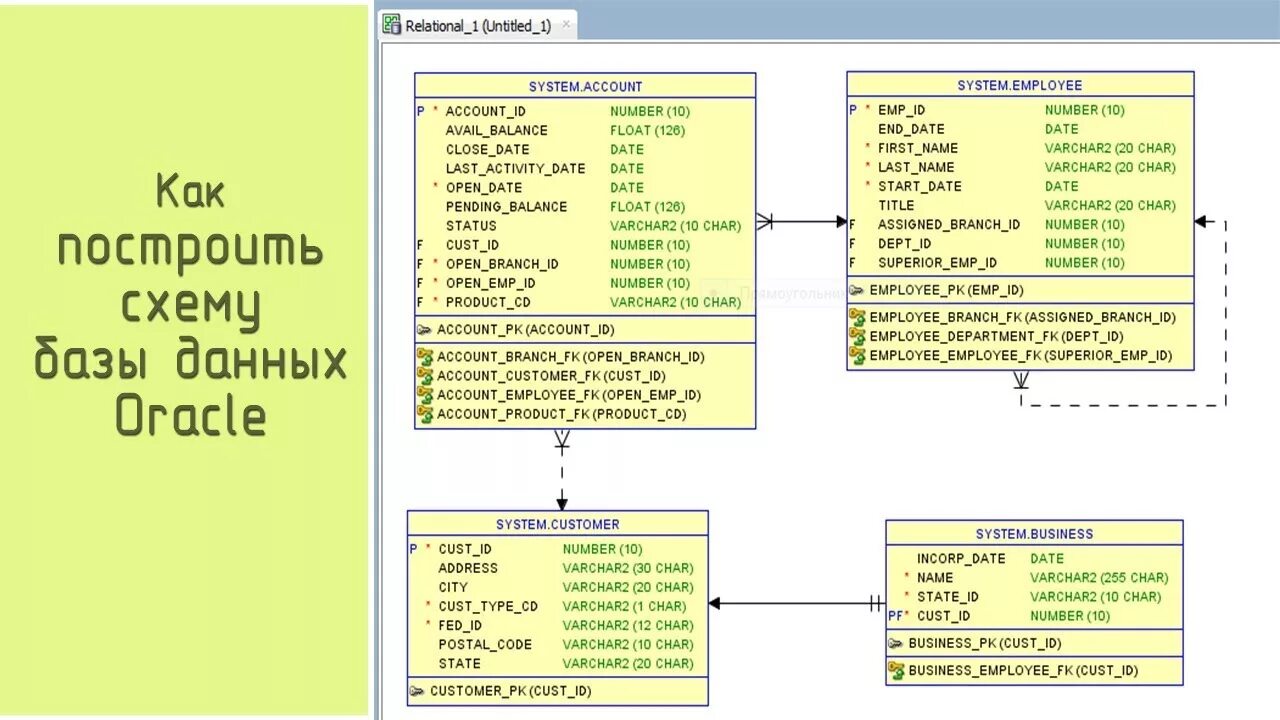Click EMPLOYEE_PK (EMP_ID) constraint text
Image resolution: width=1280 pixels, height=720 pixels.
[947, 290]
